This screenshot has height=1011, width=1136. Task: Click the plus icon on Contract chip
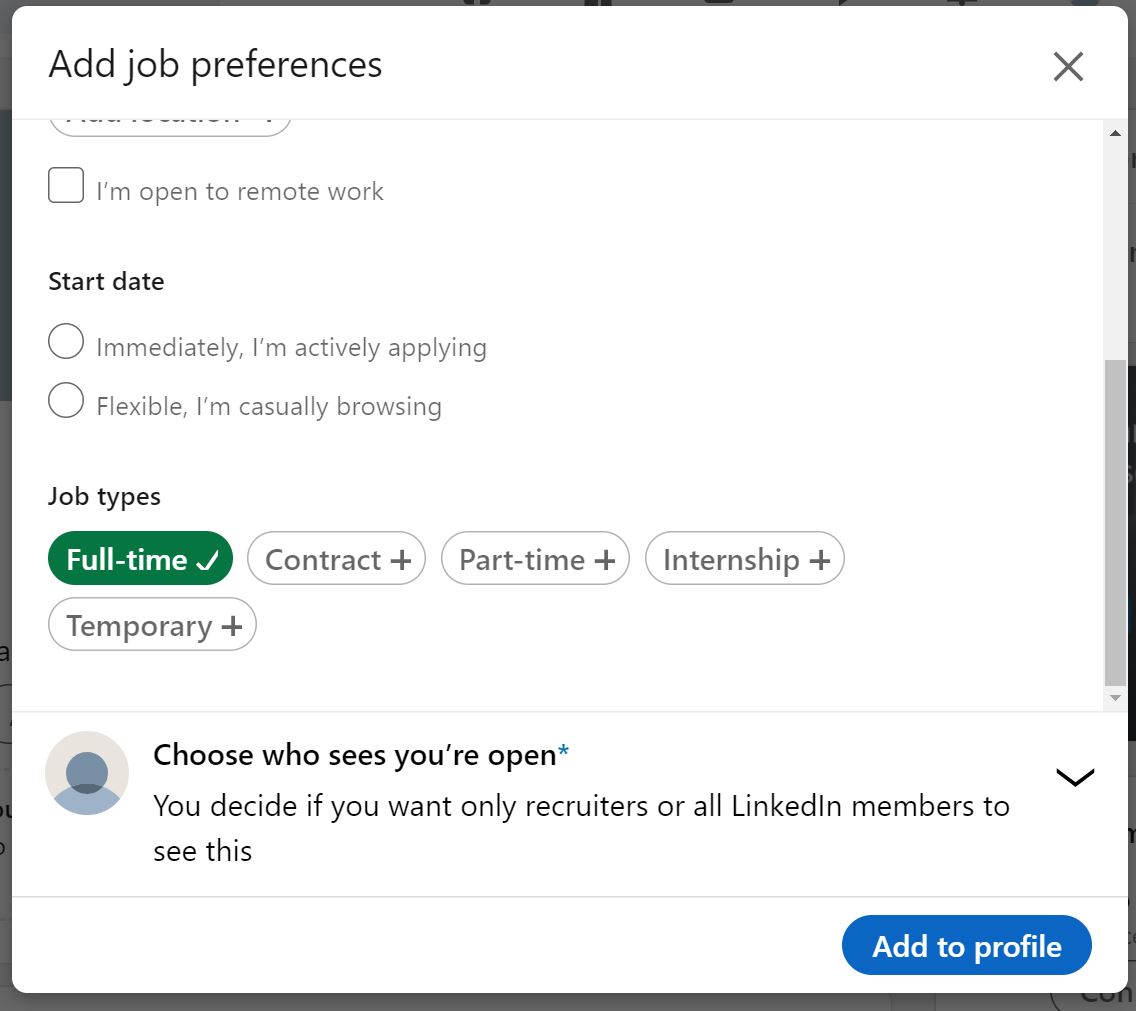tap(401, 560)
